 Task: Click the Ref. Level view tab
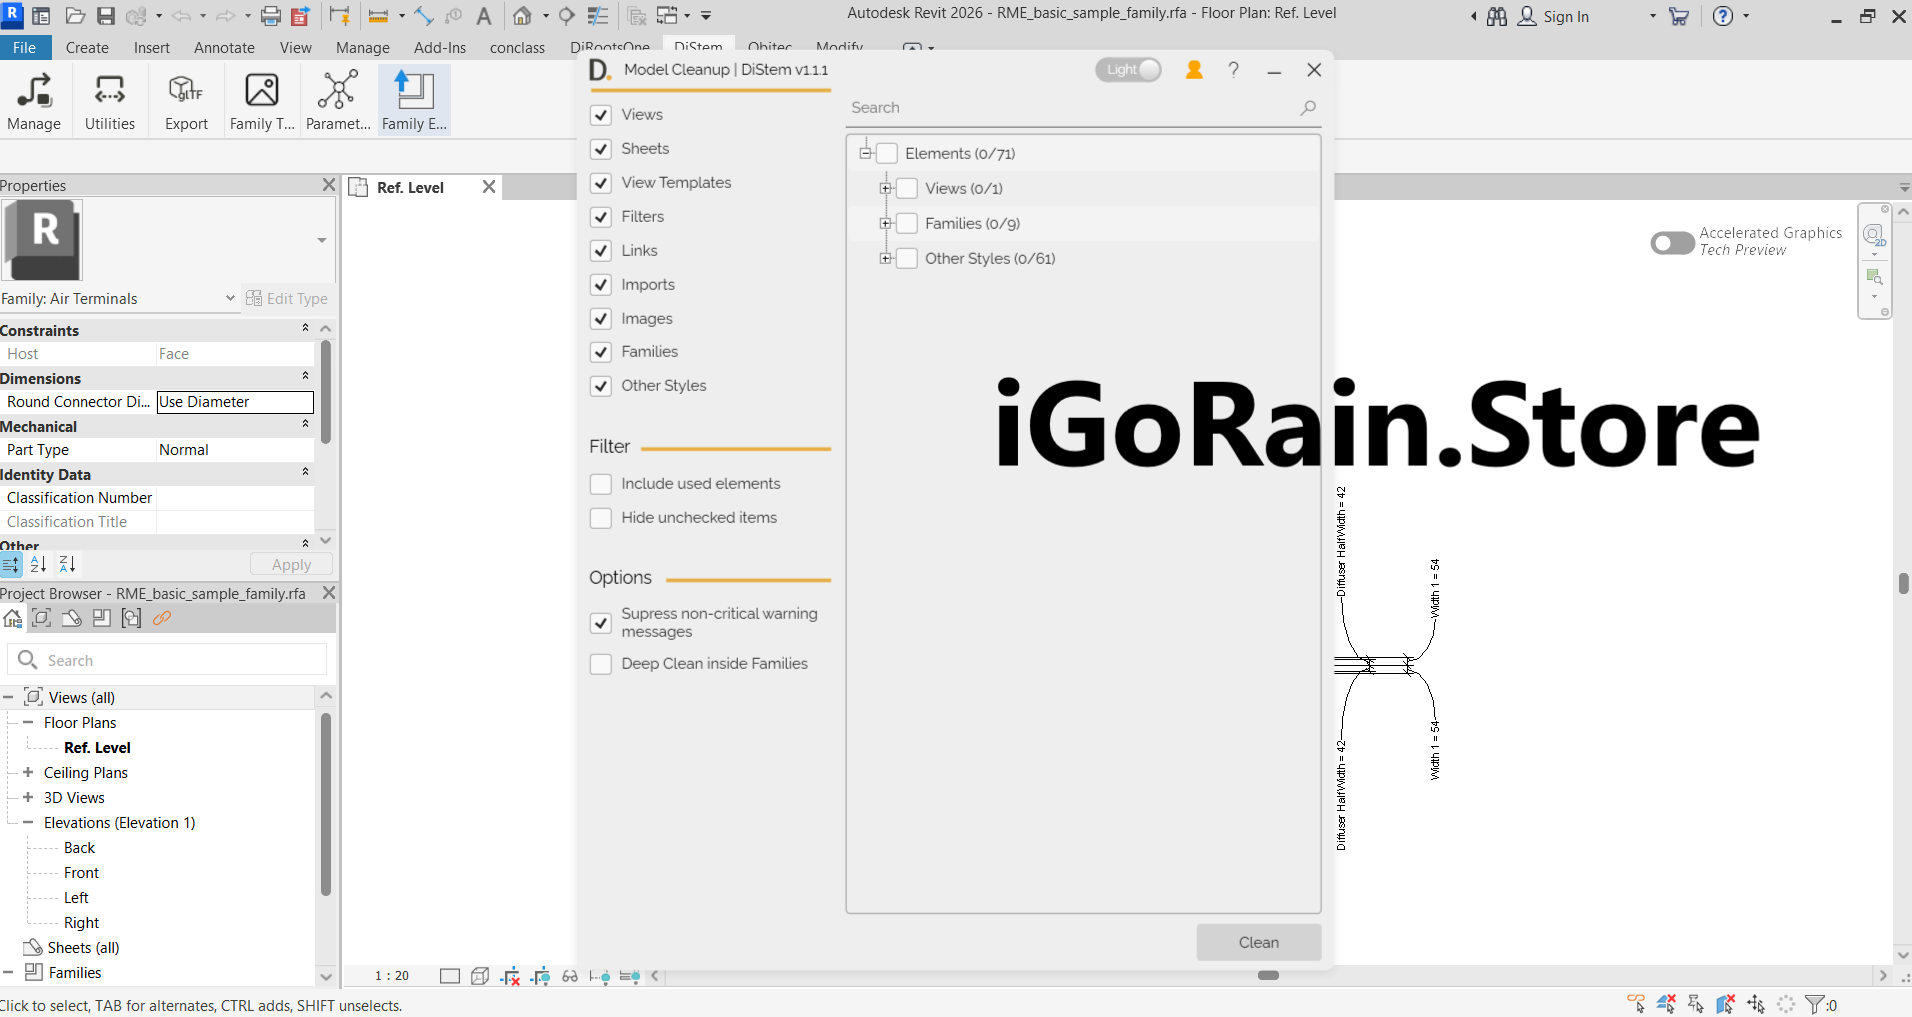(410, 187)
